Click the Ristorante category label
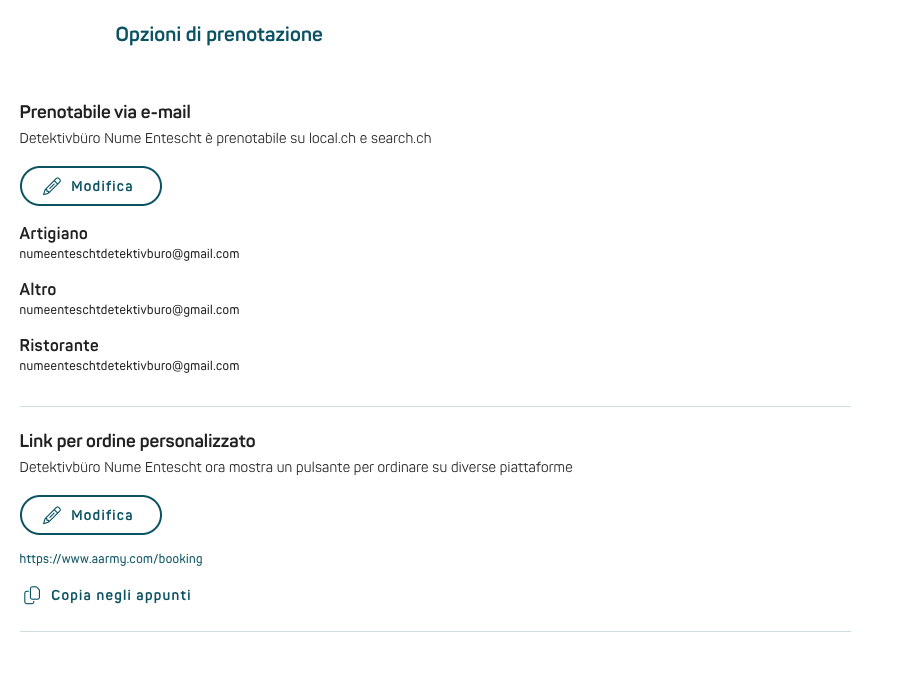The height and width of the screenshot is (675, 916). tap(59, 345)
